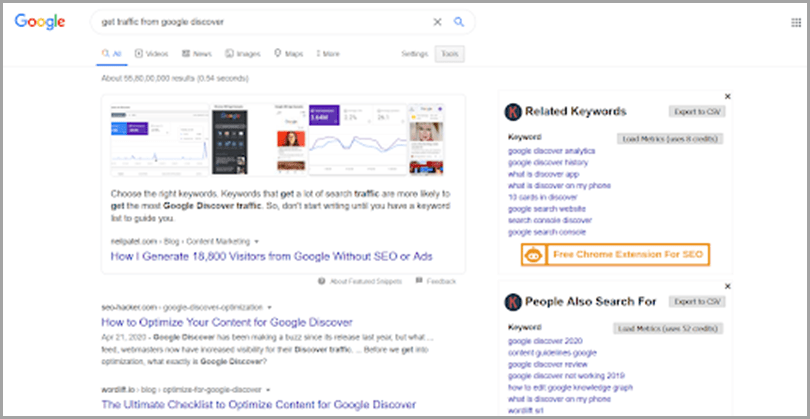
Task: Expand the wordlift.io result dropdown arrow
Action: (268, 390)
